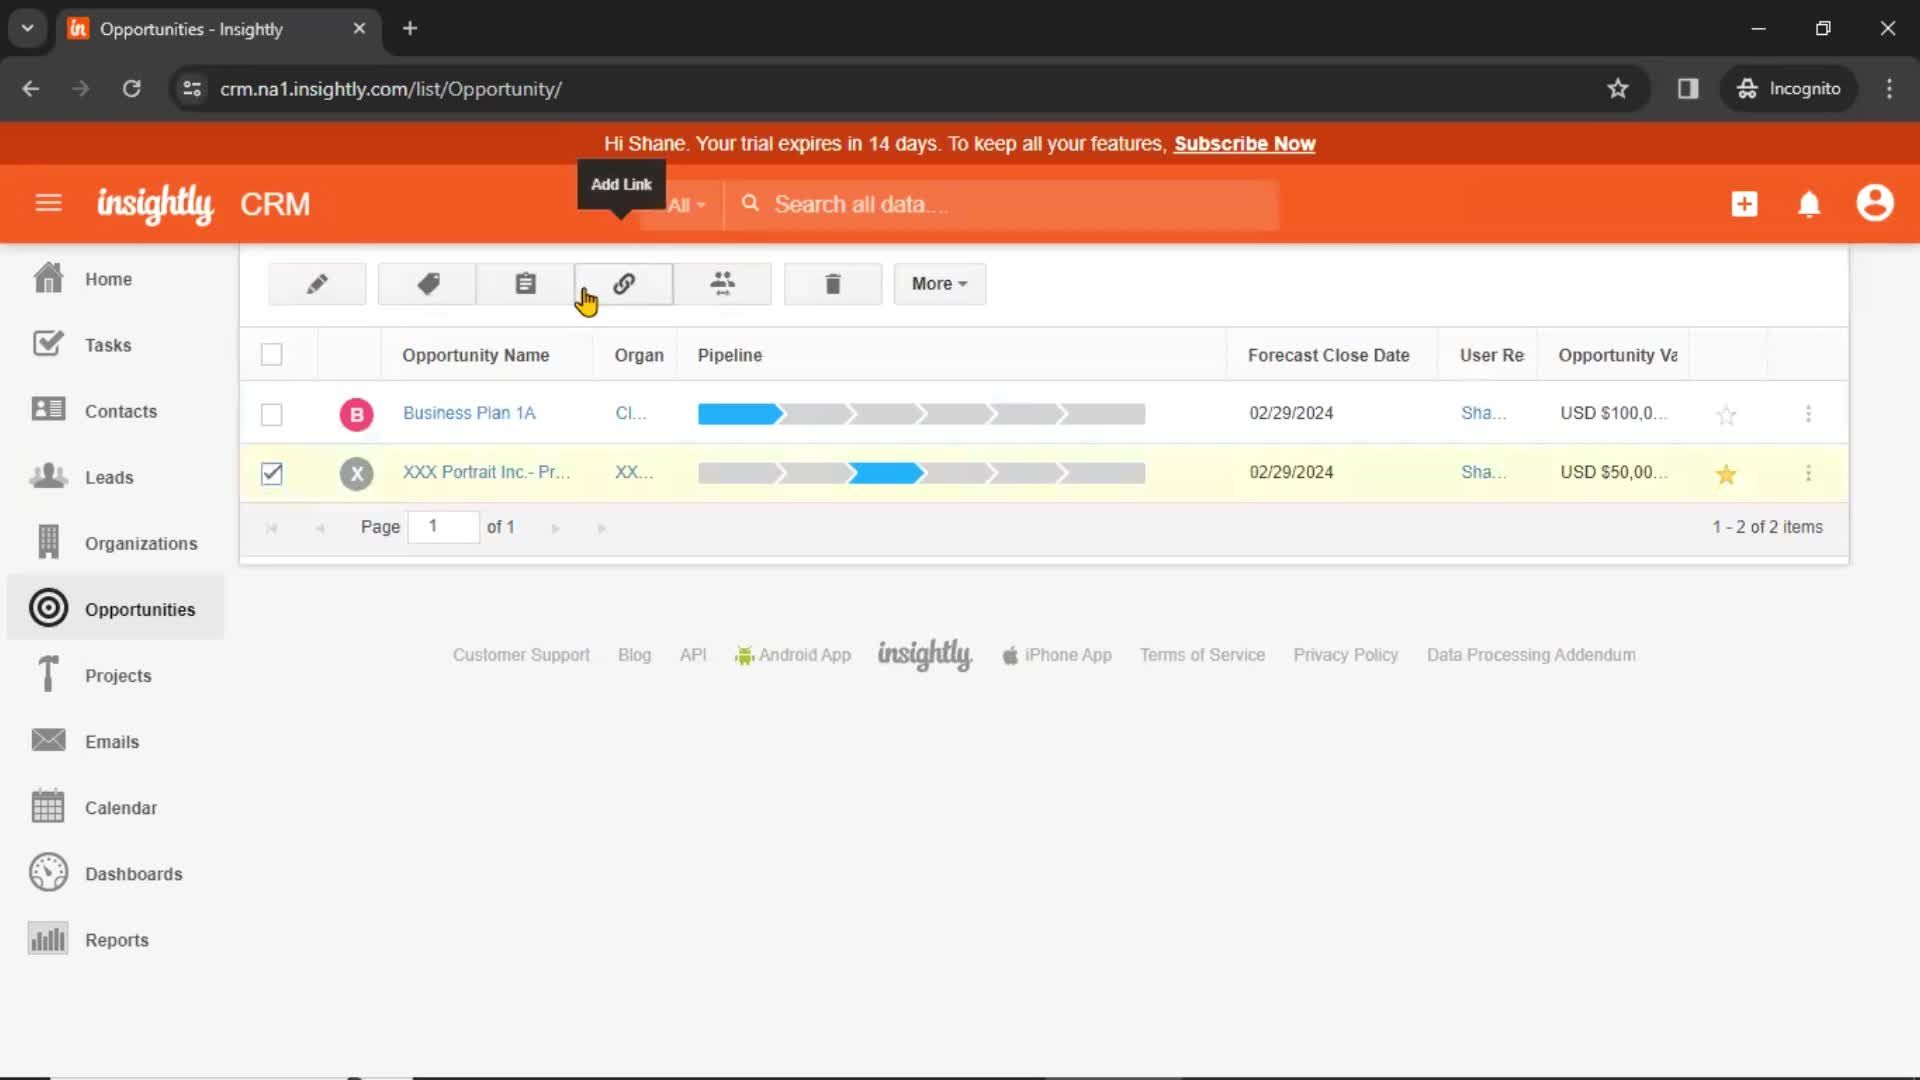Click the trash delete toolbar icon
This screenshot has width=1920, height=1080.
click(x=833, y=284)
